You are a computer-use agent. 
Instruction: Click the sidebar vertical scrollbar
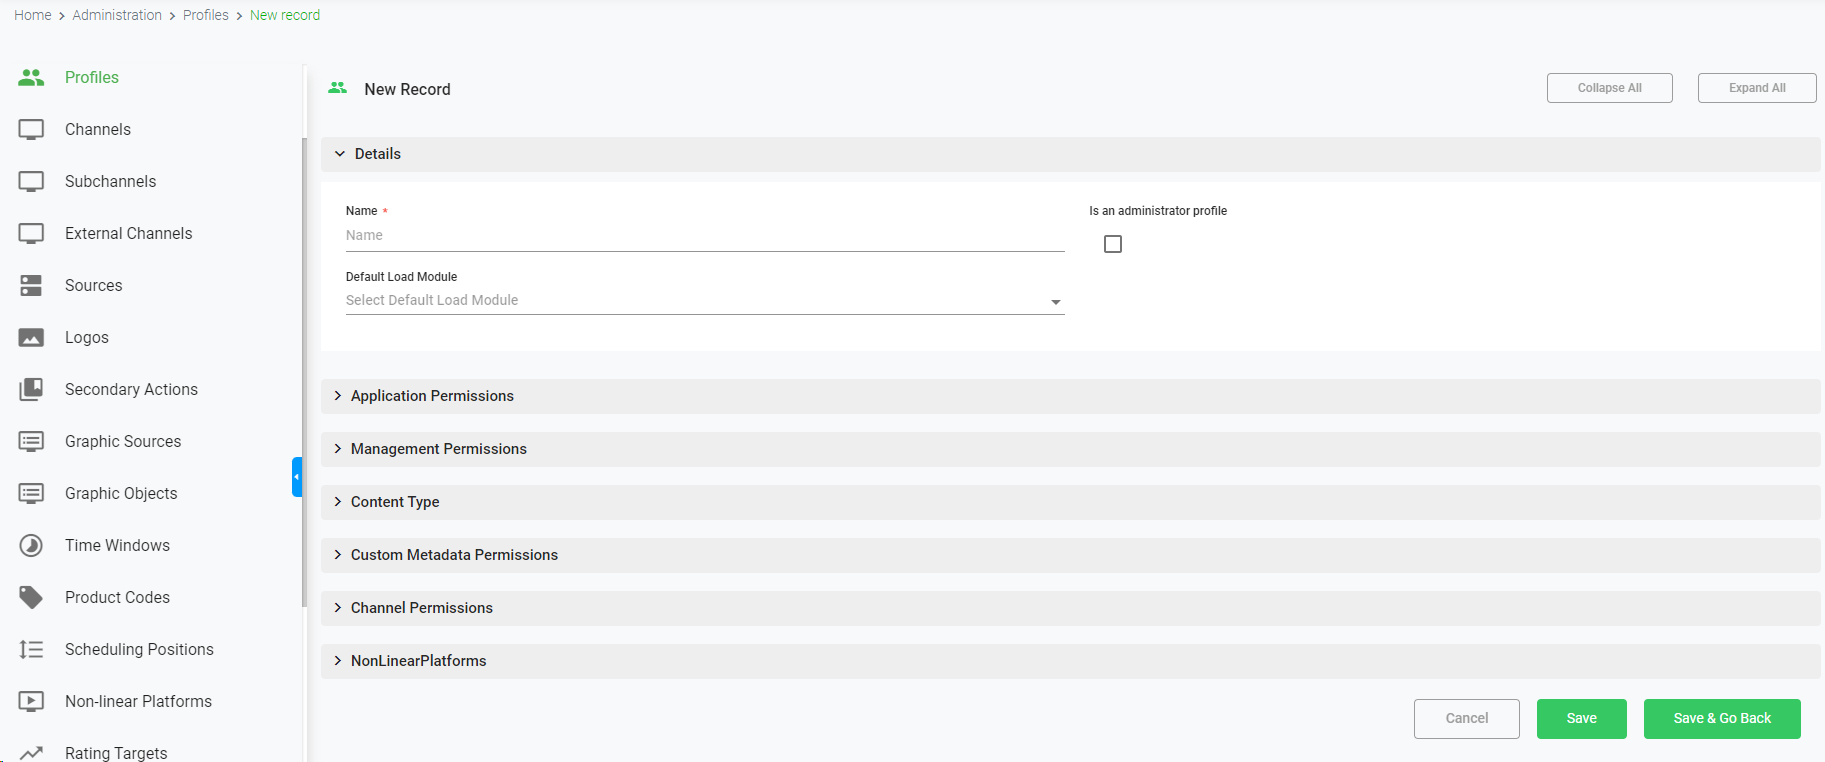tap(303, 370)
